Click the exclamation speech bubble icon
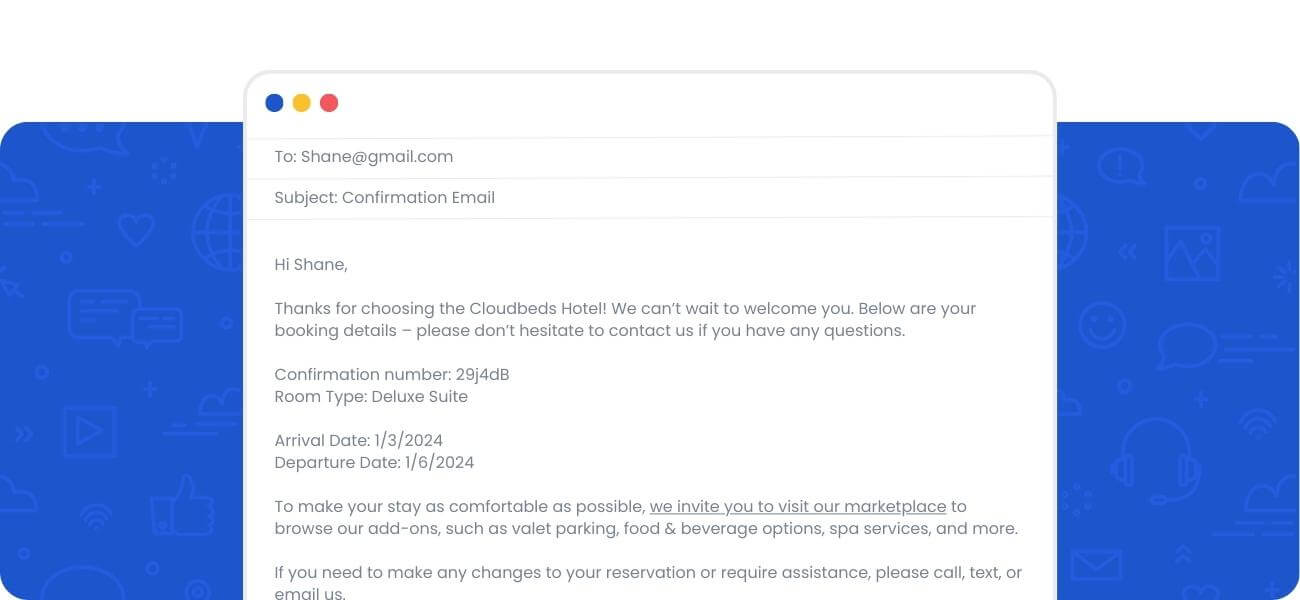 1120,165
